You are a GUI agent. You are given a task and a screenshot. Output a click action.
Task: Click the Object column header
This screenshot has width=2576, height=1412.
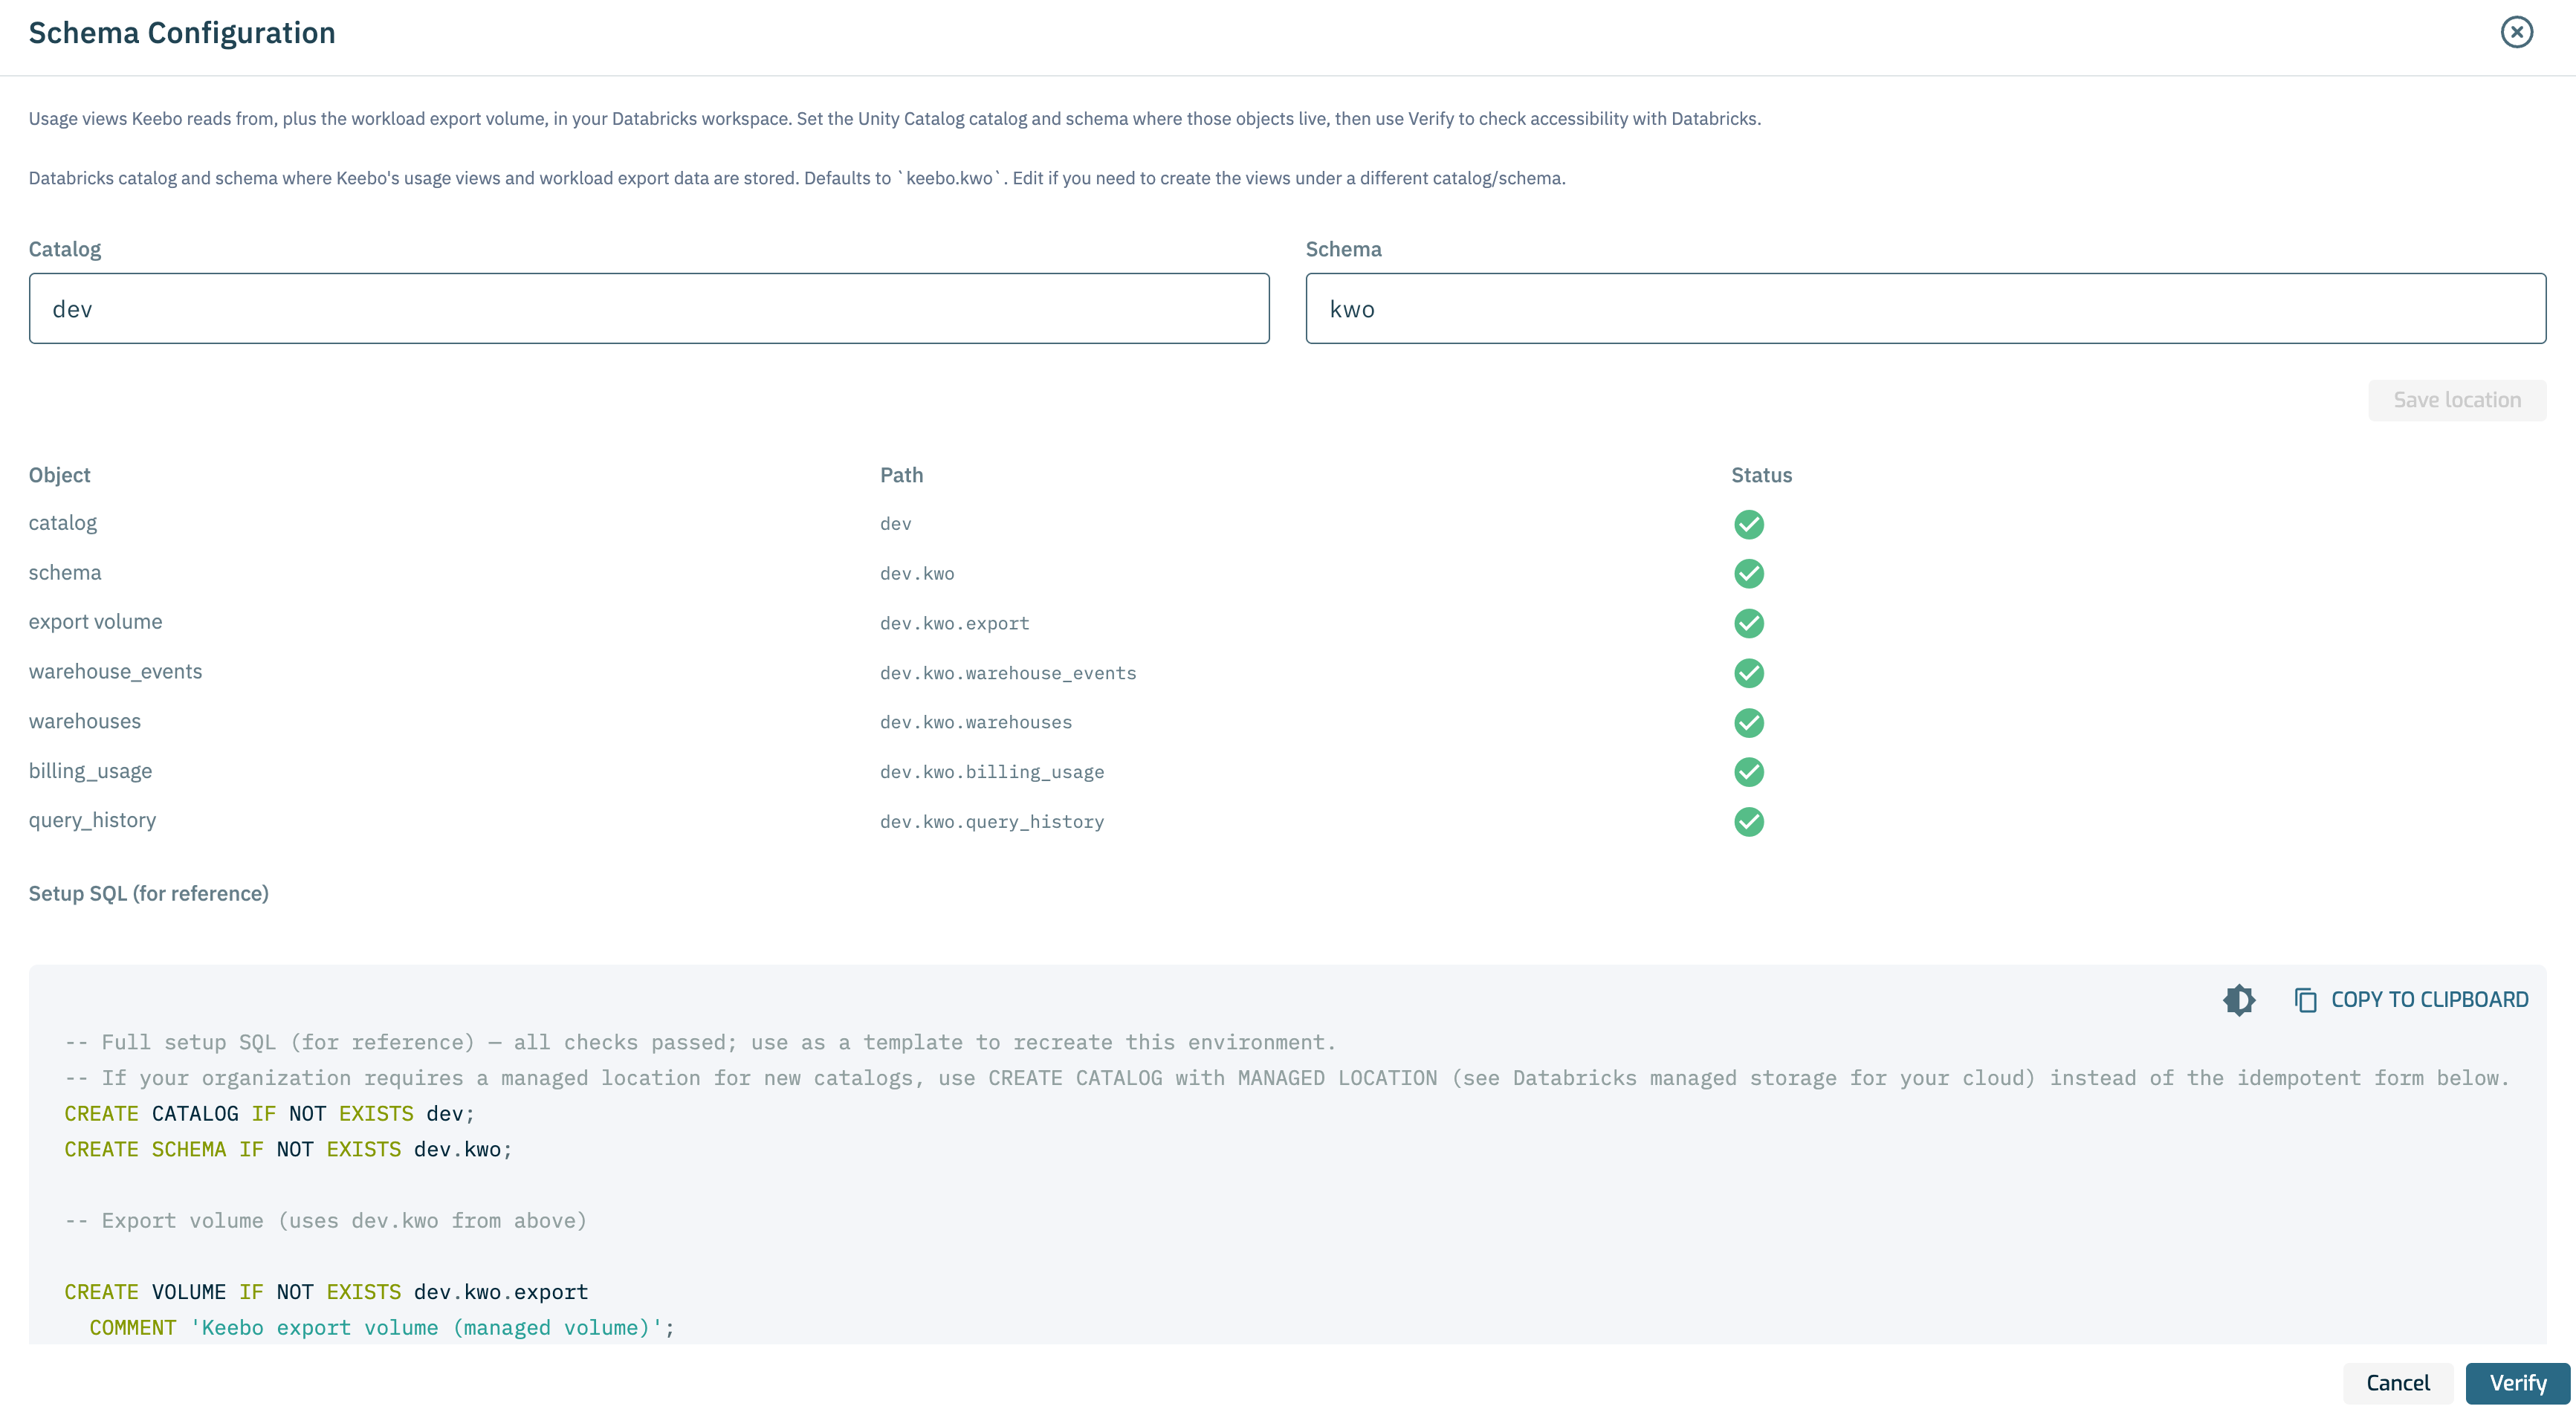59,475
